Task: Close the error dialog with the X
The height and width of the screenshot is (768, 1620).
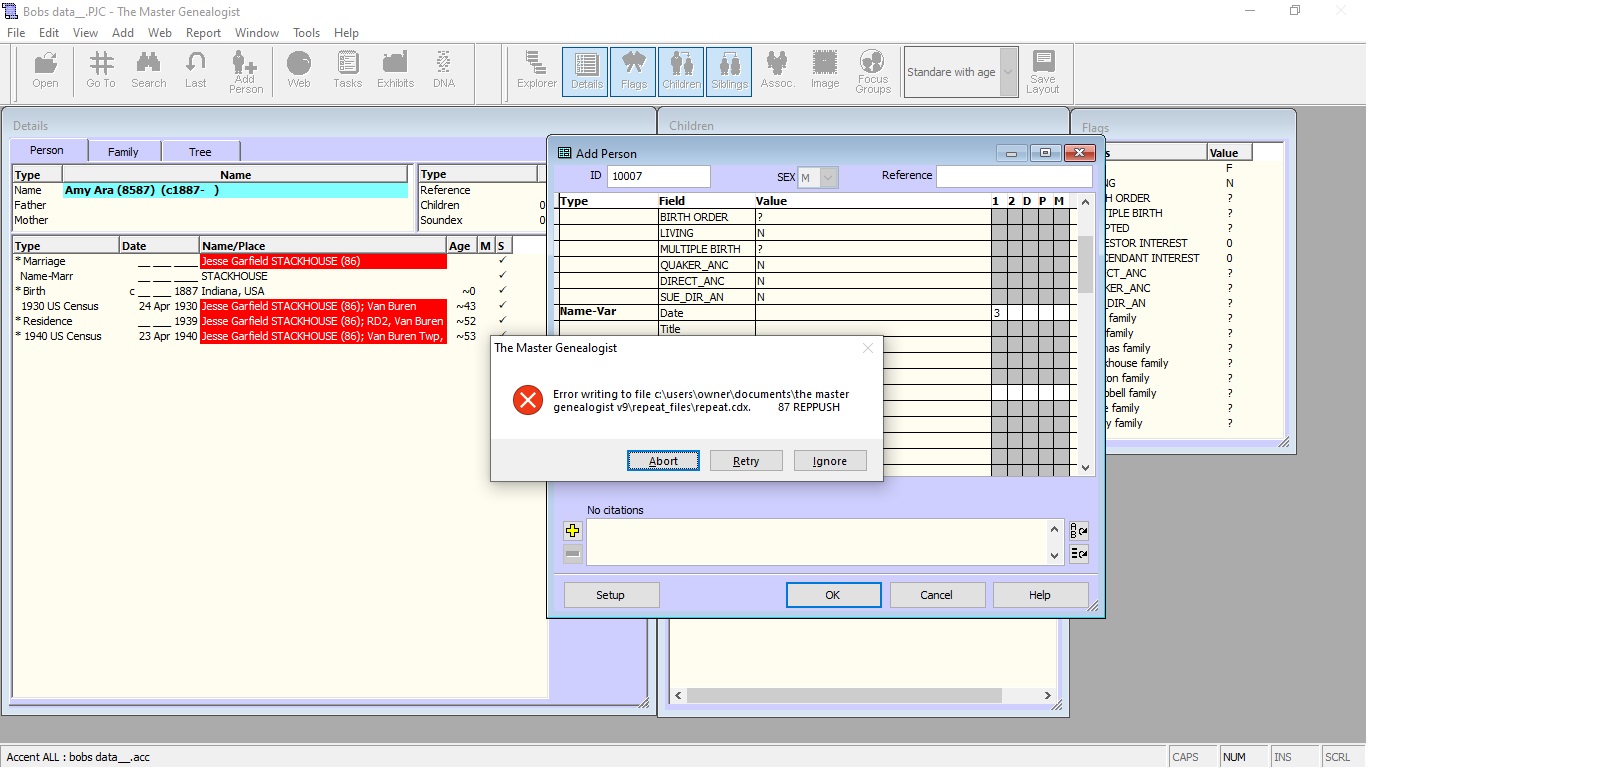Action: click(868, 348)
